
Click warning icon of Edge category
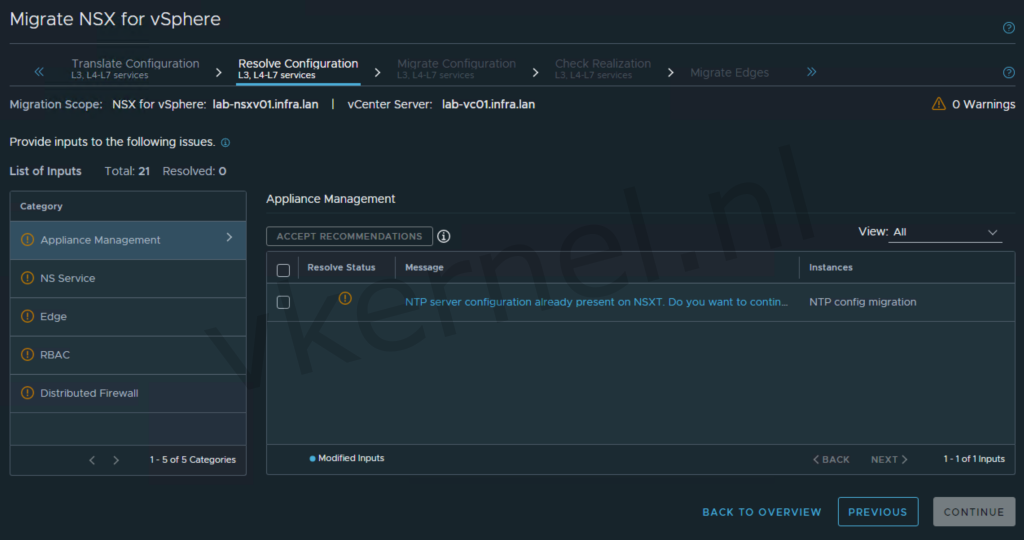coord(27,317)
